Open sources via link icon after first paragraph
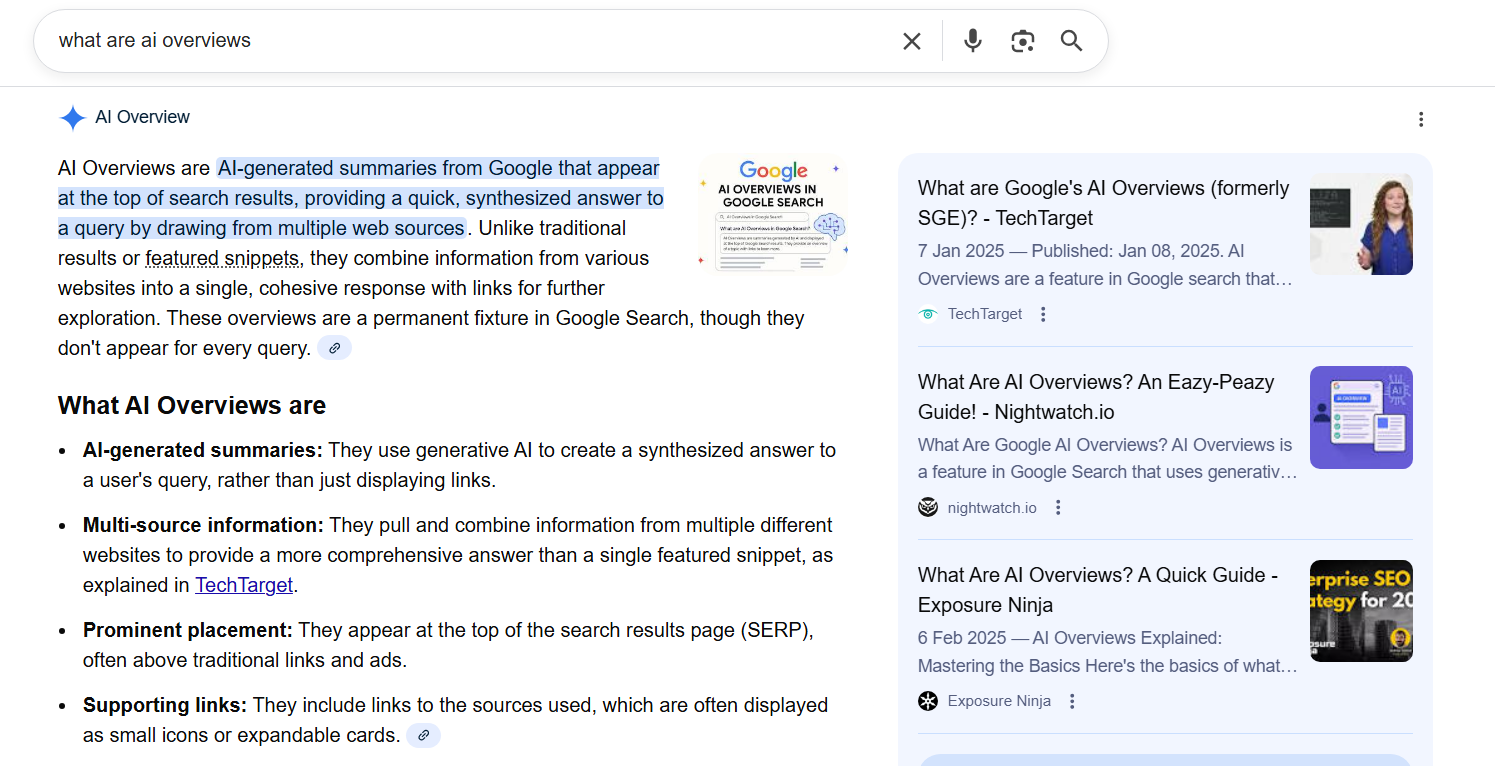 point(334,347)
